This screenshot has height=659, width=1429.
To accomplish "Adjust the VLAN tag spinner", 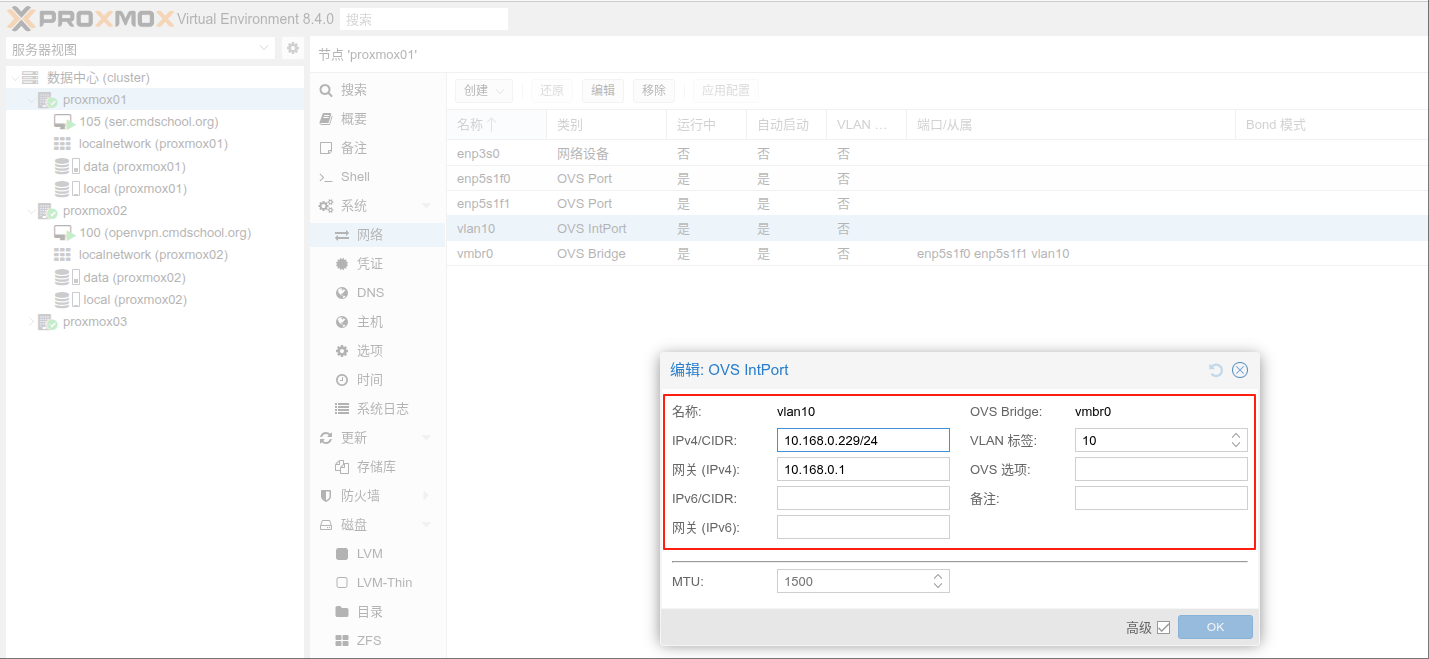I will [x=1236, y=440].
